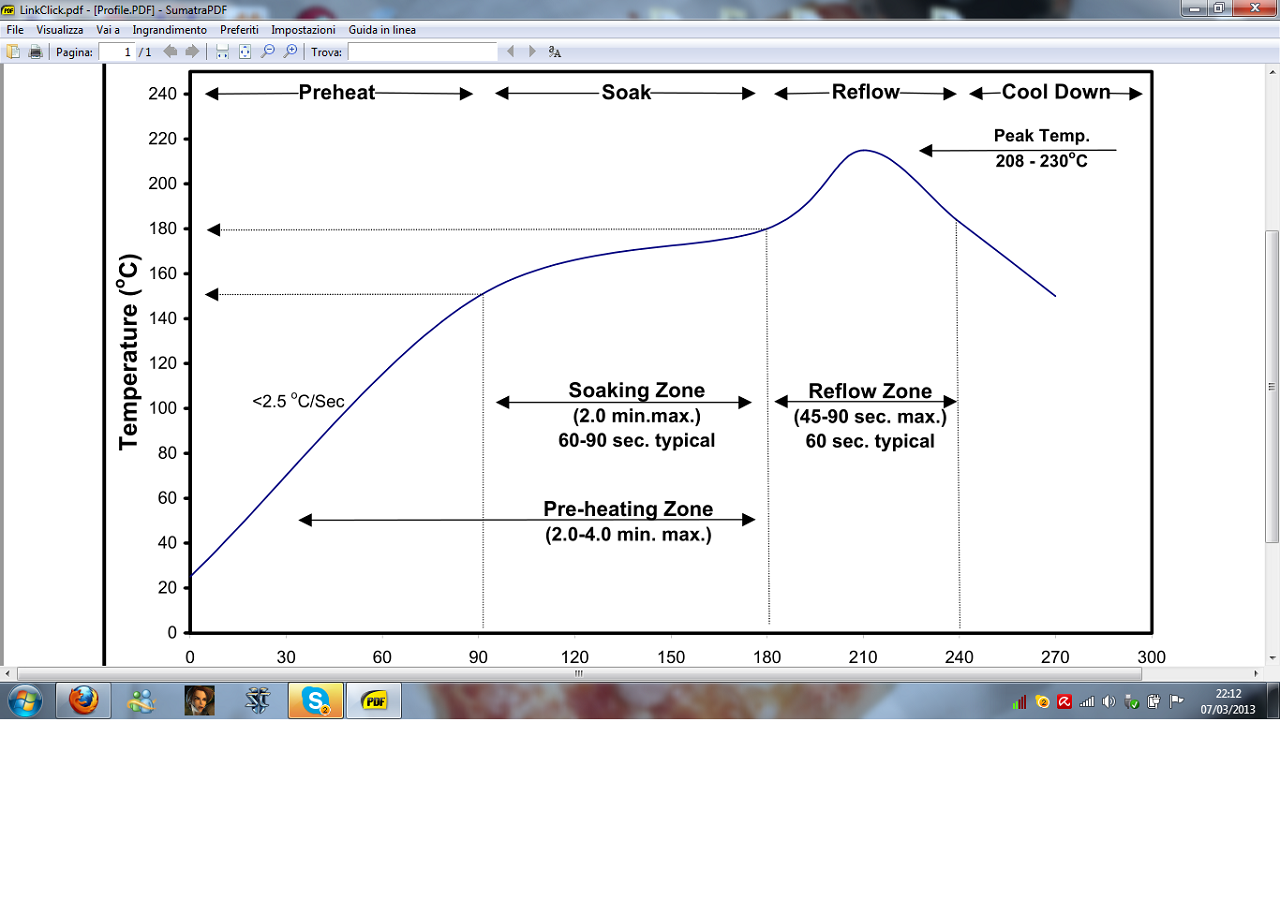Open the Preferiti menu
1280x899 pixels.
coord(239,30)
